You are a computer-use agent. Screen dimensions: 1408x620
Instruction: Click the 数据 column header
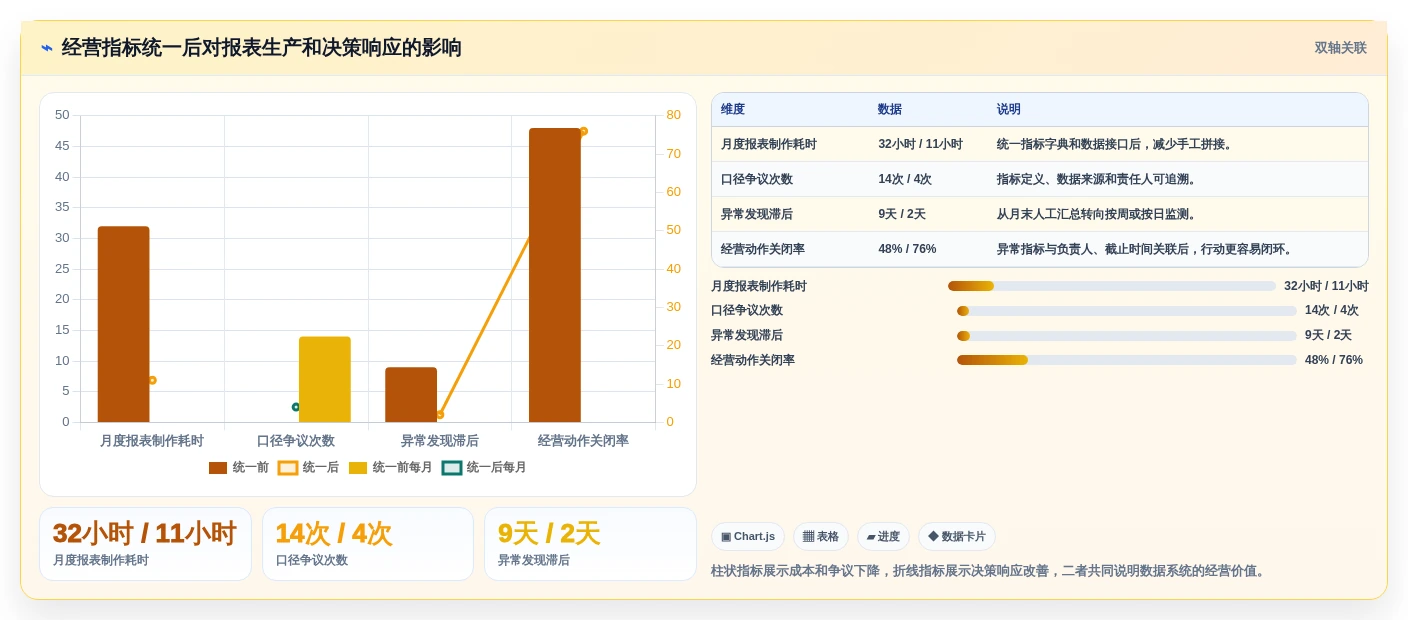(890, 109)
